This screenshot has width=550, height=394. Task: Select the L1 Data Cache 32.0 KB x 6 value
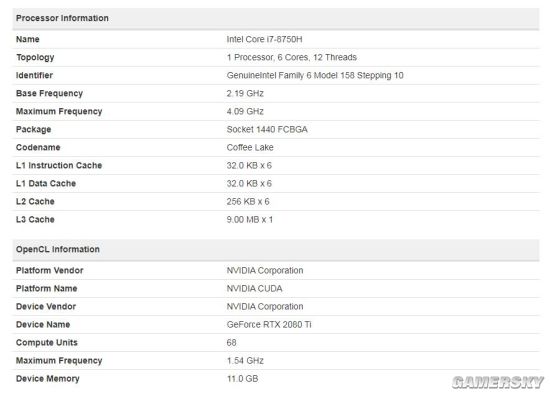(249, 183)
